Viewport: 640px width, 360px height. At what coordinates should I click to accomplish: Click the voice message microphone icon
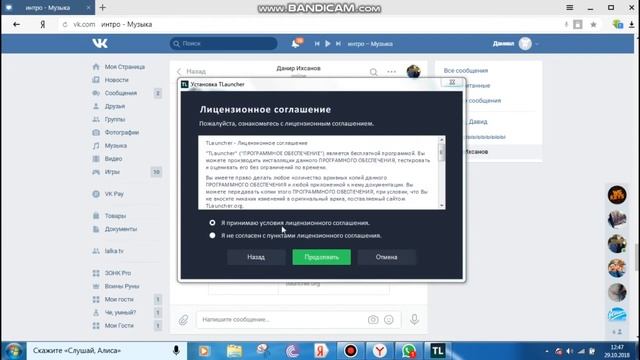tap(414, 319)
